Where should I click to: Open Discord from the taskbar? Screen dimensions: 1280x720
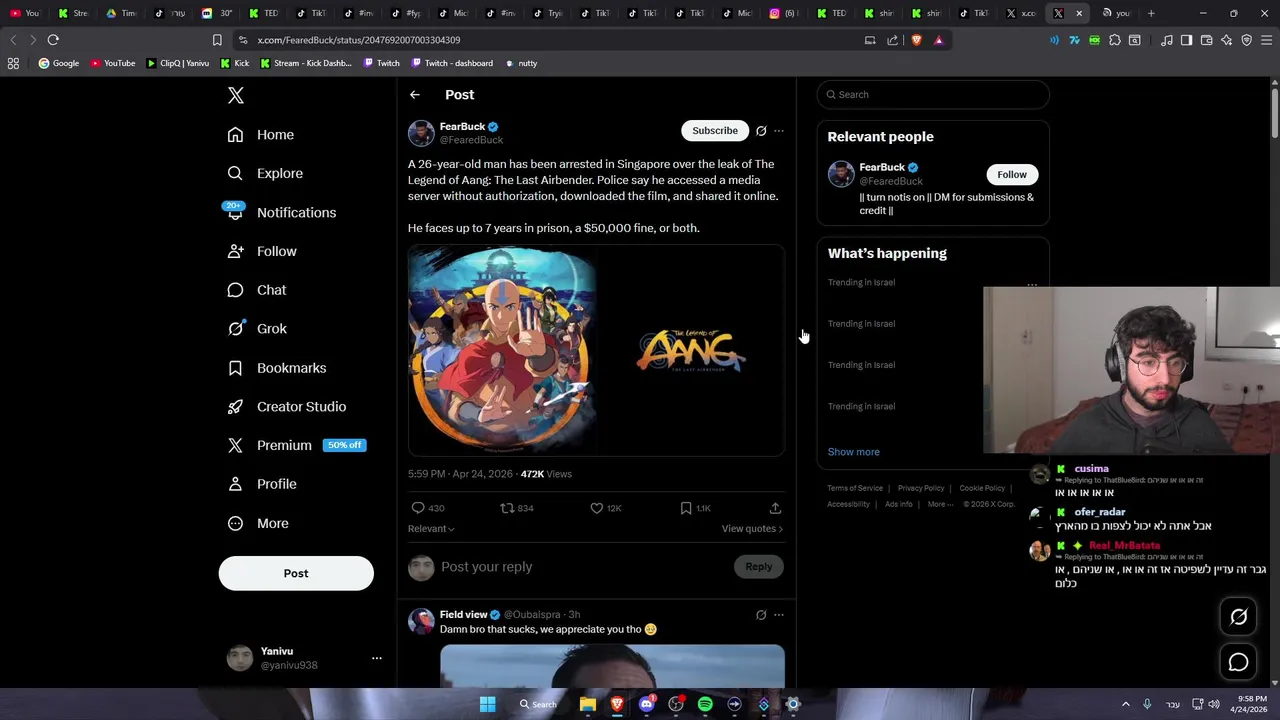(646, 704)
